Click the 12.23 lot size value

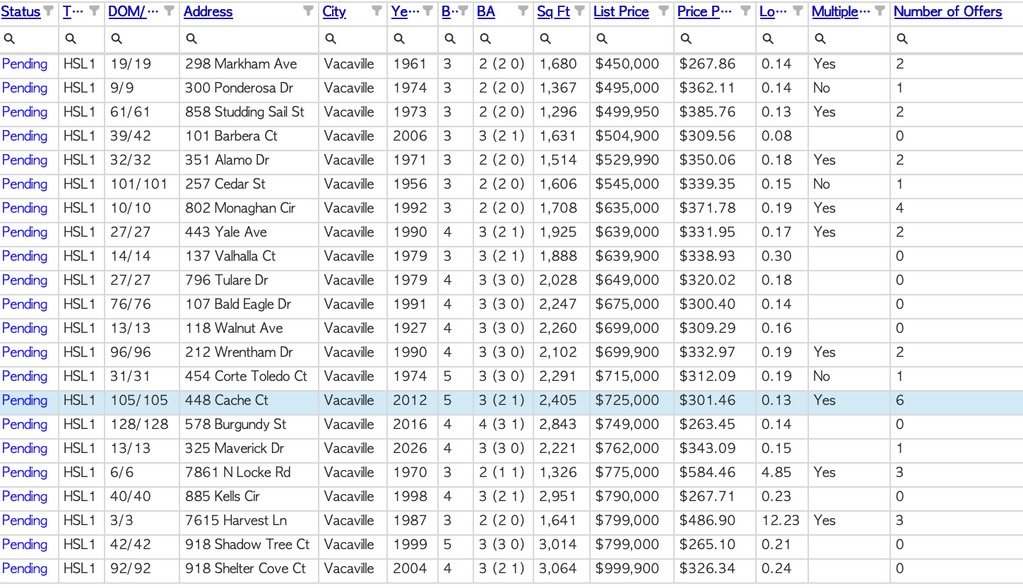pos(780,521)
